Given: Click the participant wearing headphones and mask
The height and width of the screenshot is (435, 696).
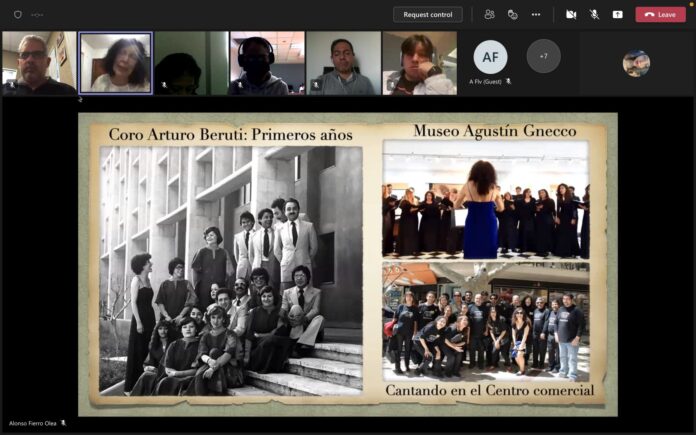Looking at the screenshot, I should 267,63.
